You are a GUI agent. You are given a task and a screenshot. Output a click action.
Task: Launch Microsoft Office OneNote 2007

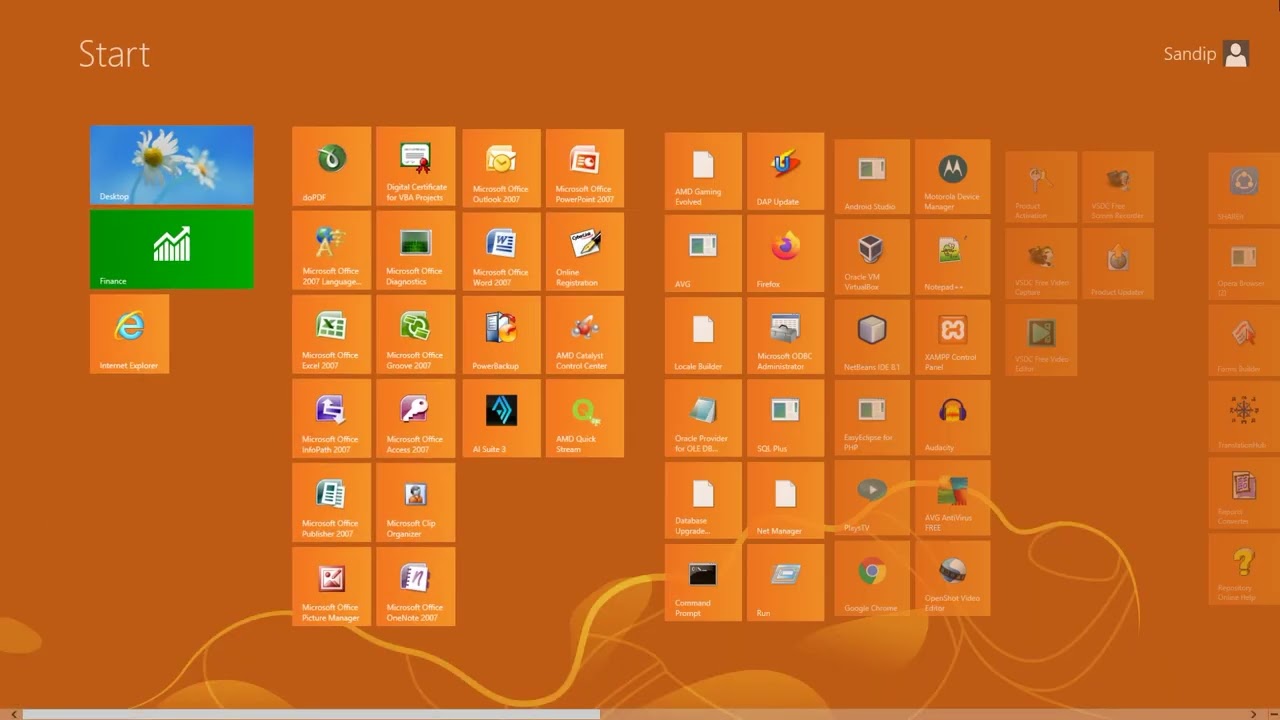pos(416,587)
